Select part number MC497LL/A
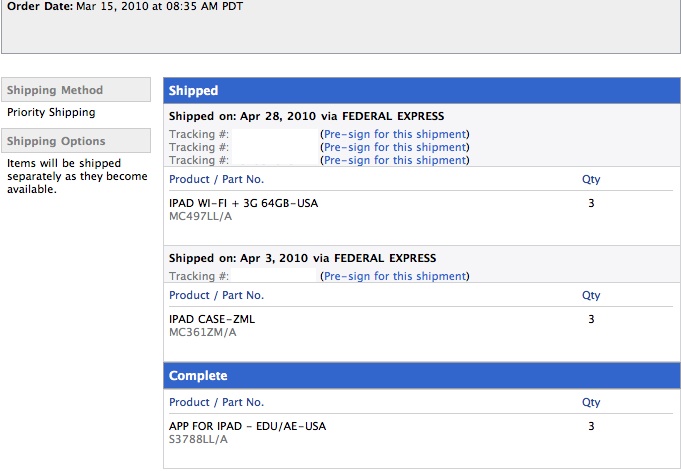Screen dimensions: 681x471 coord(200,216)
